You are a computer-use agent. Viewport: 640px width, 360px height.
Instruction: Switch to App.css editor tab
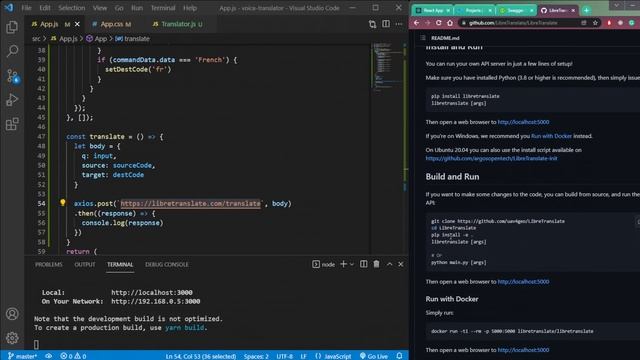pyautogui.click(x=111, y=24)
